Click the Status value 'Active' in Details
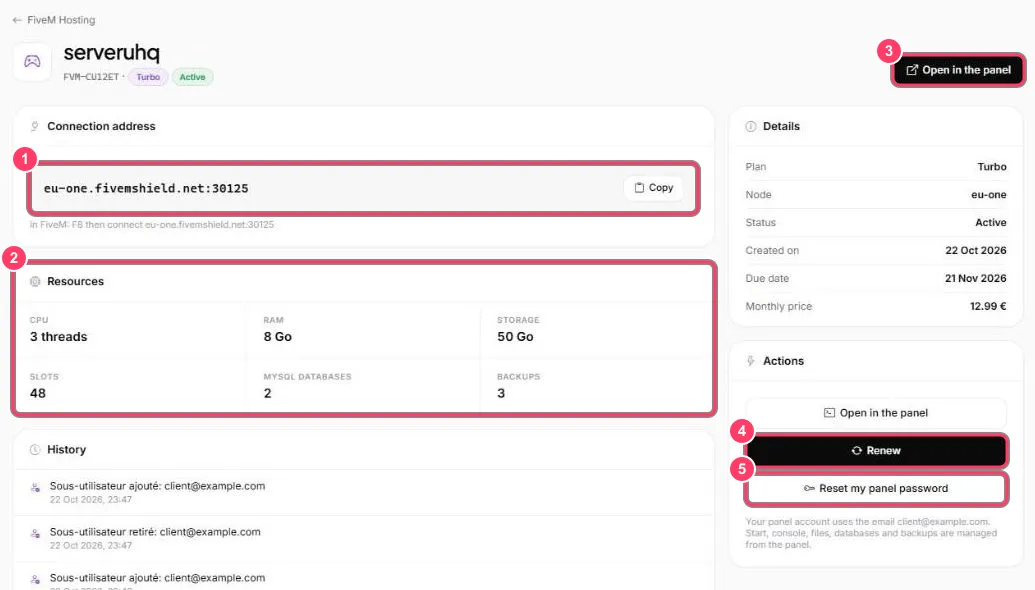 (x=991, y=223)
